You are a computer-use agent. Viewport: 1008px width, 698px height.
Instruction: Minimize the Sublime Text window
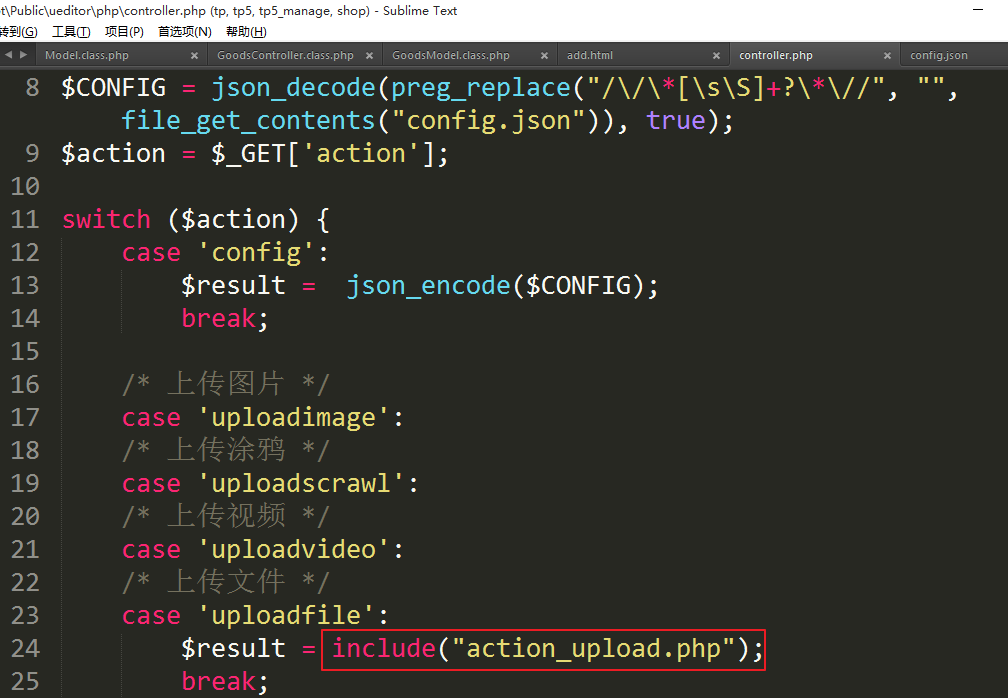pos(976,10)
